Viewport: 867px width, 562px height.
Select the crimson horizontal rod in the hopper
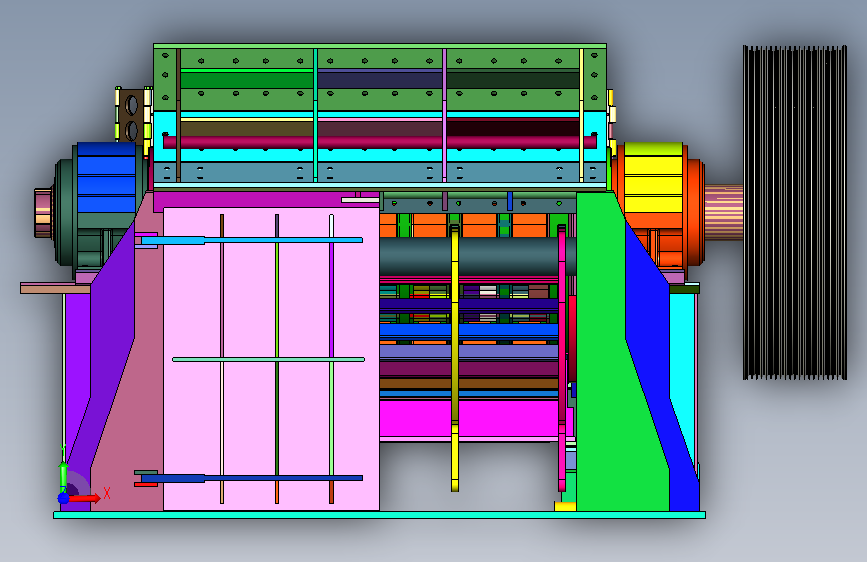380,142
